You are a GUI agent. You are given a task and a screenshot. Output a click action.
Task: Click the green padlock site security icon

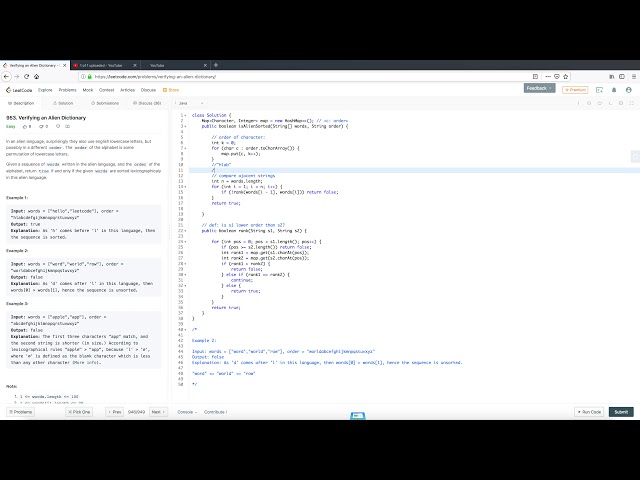coord(90,77)
